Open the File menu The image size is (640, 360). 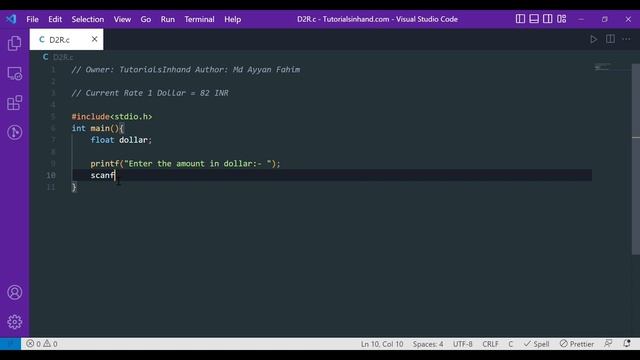click(32, 19)
